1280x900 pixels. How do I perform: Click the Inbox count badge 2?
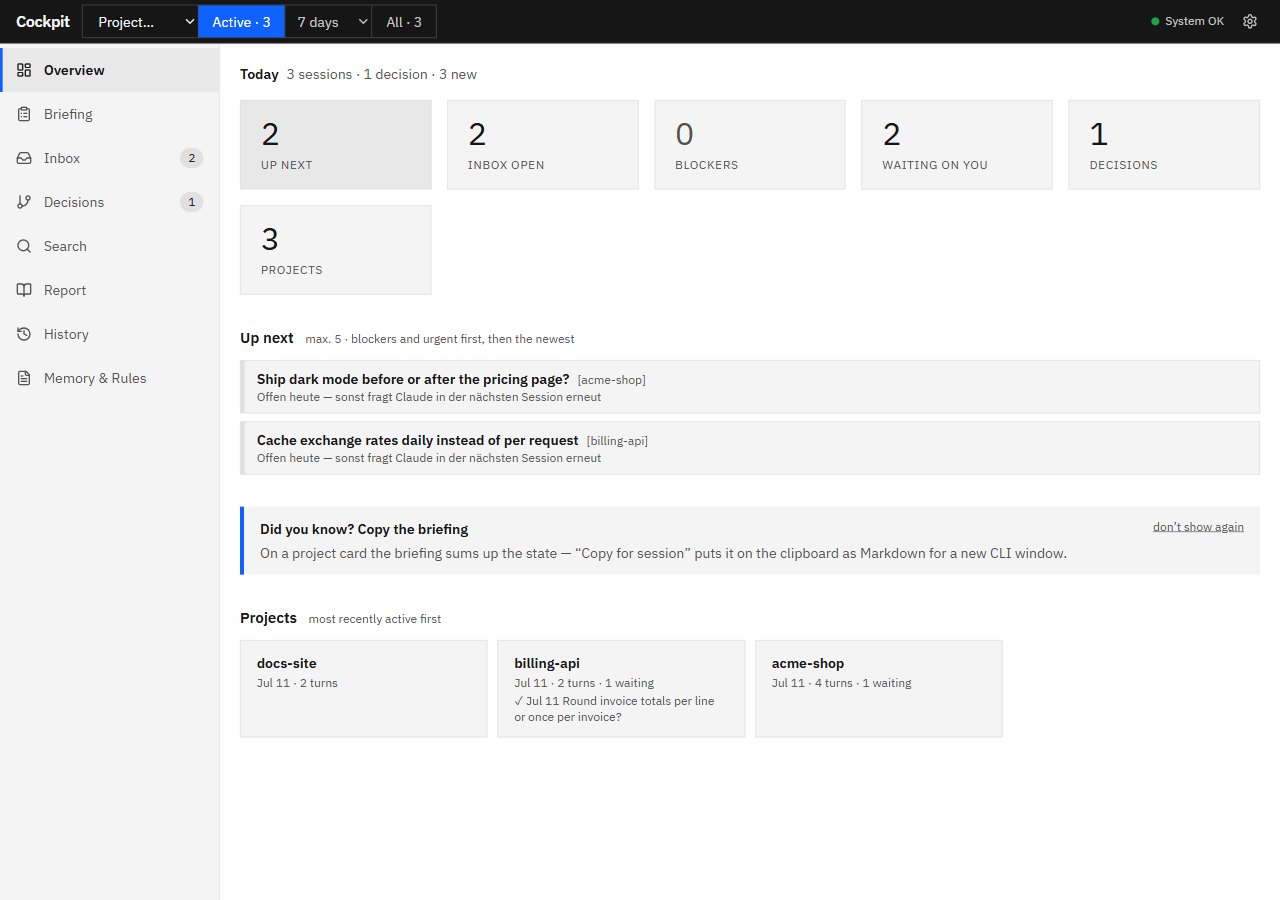click(x=191, y=158)
